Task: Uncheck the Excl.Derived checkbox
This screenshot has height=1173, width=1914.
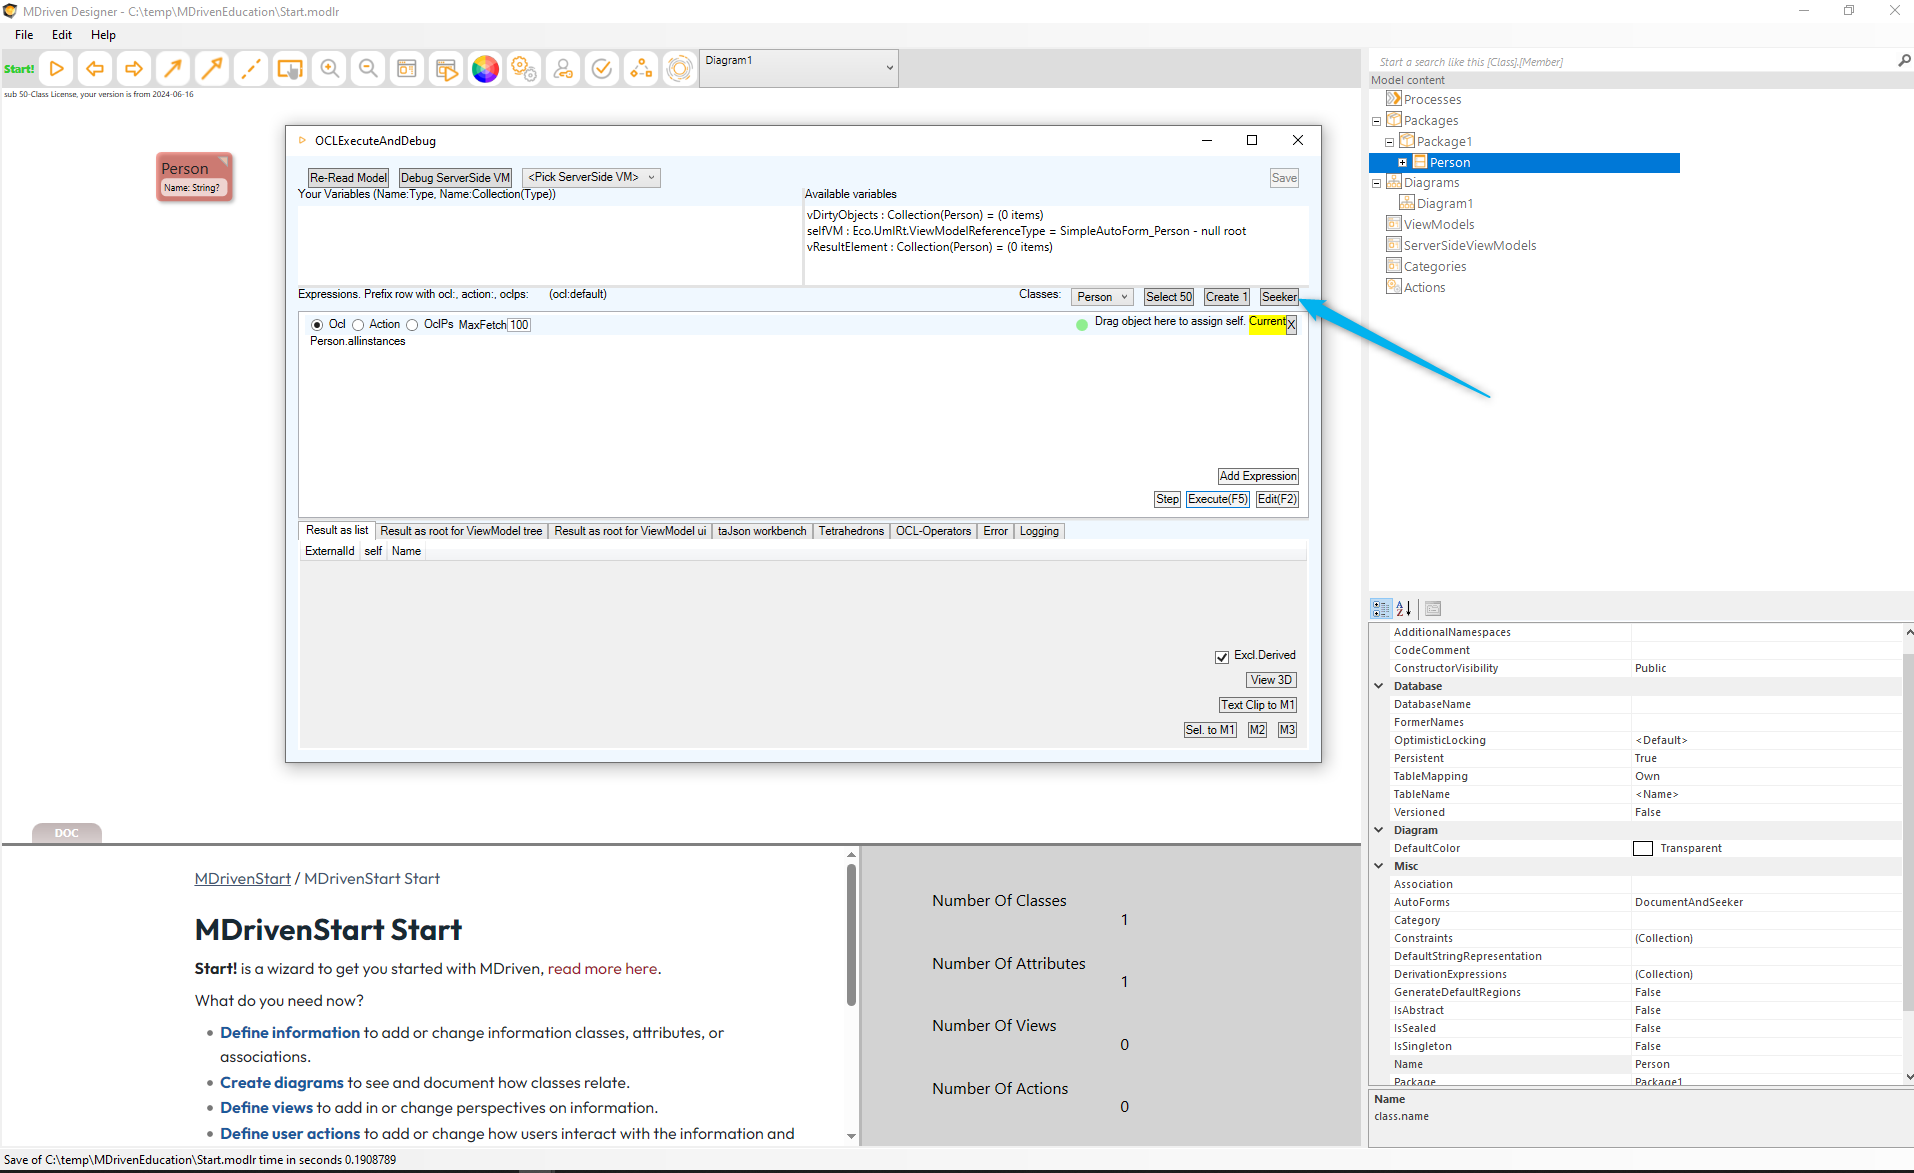Action: click(1221, 657)
